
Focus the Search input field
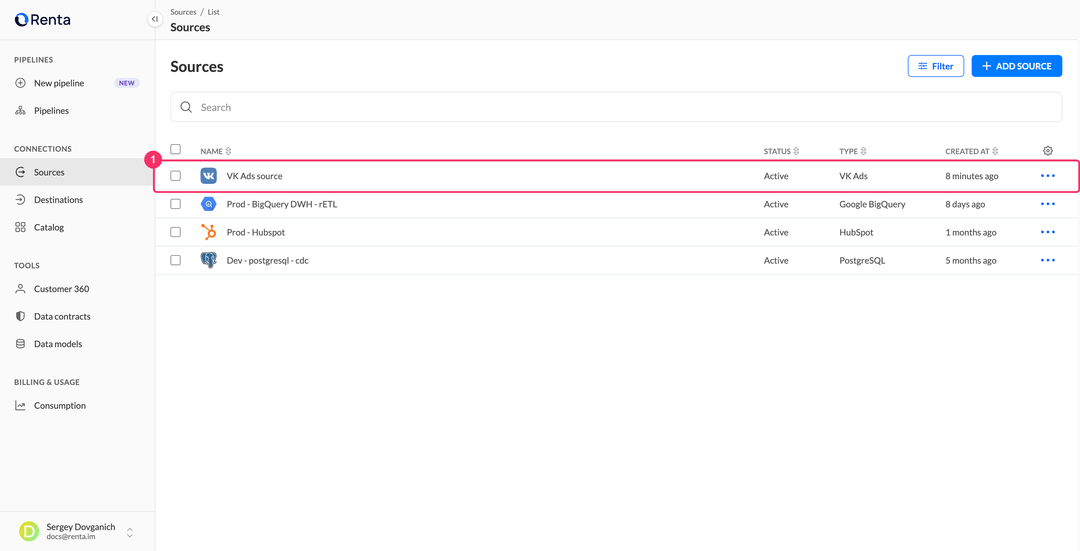616,107
